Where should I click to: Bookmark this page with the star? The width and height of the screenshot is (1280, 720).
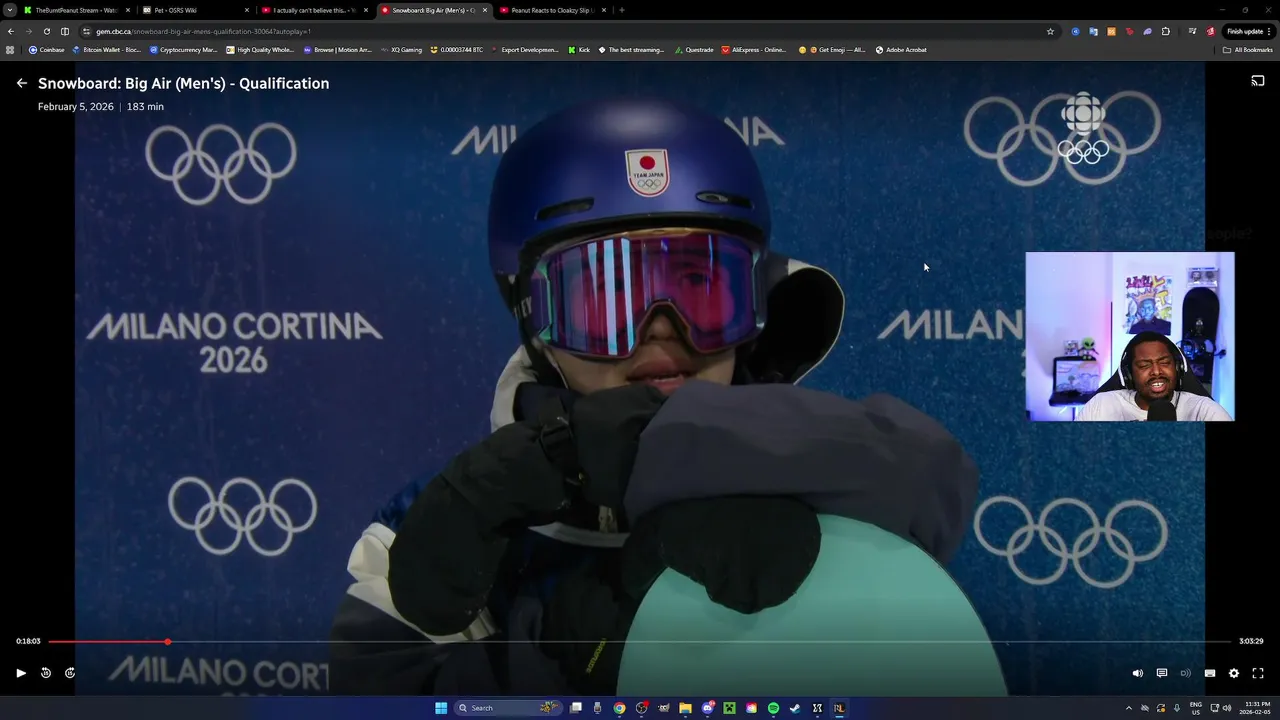[x=1050, y=31]
